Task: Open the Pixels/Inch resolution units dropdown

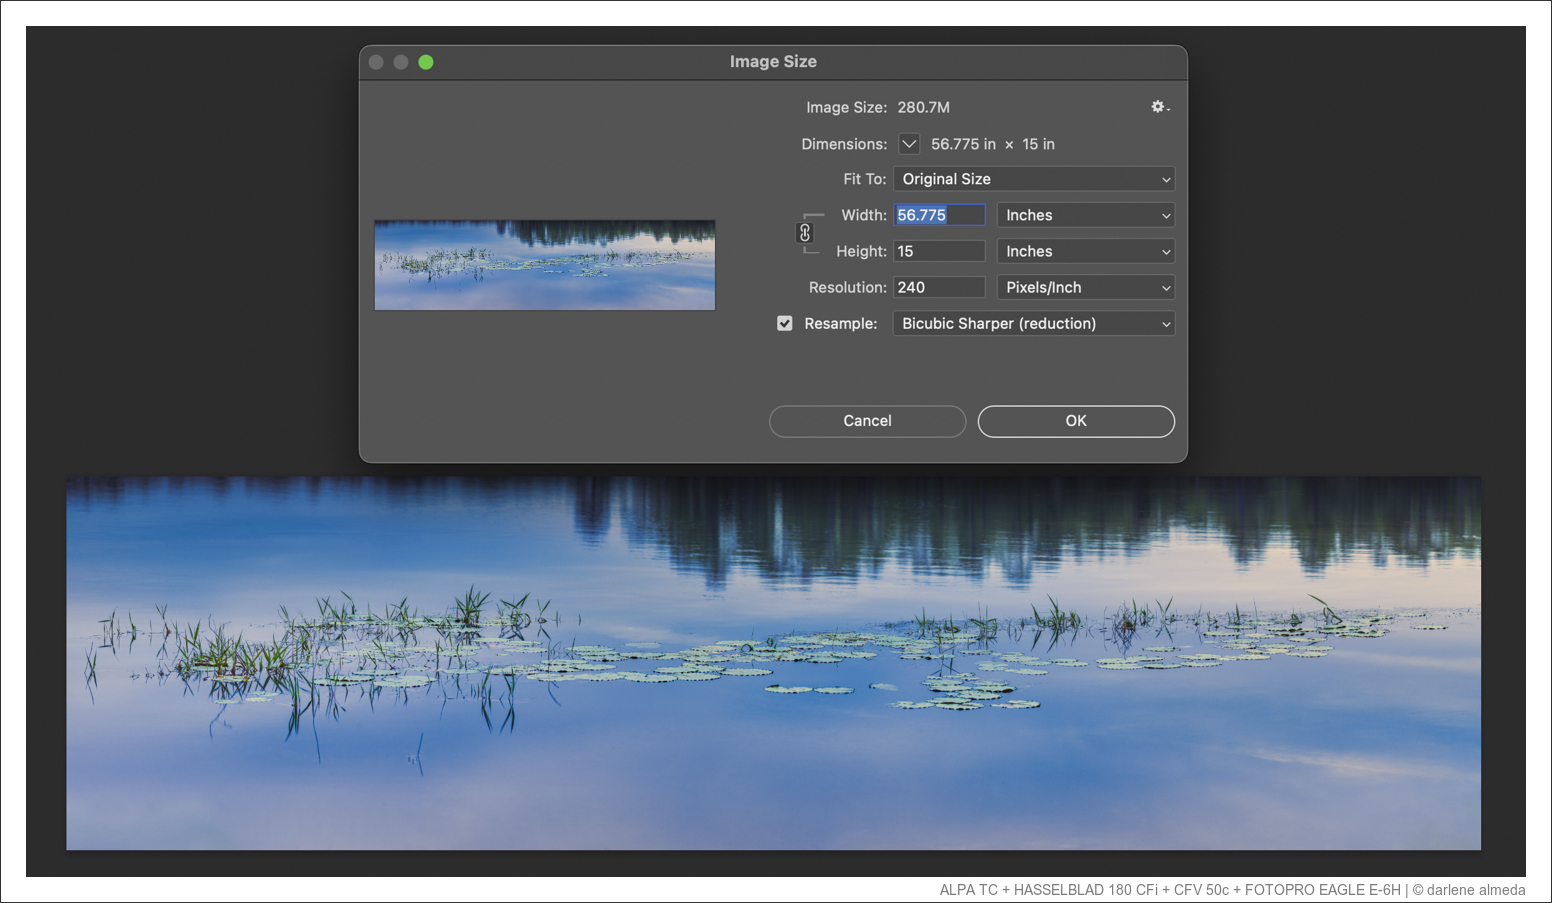Action: pyautogui.click(x=1086, y=287)
